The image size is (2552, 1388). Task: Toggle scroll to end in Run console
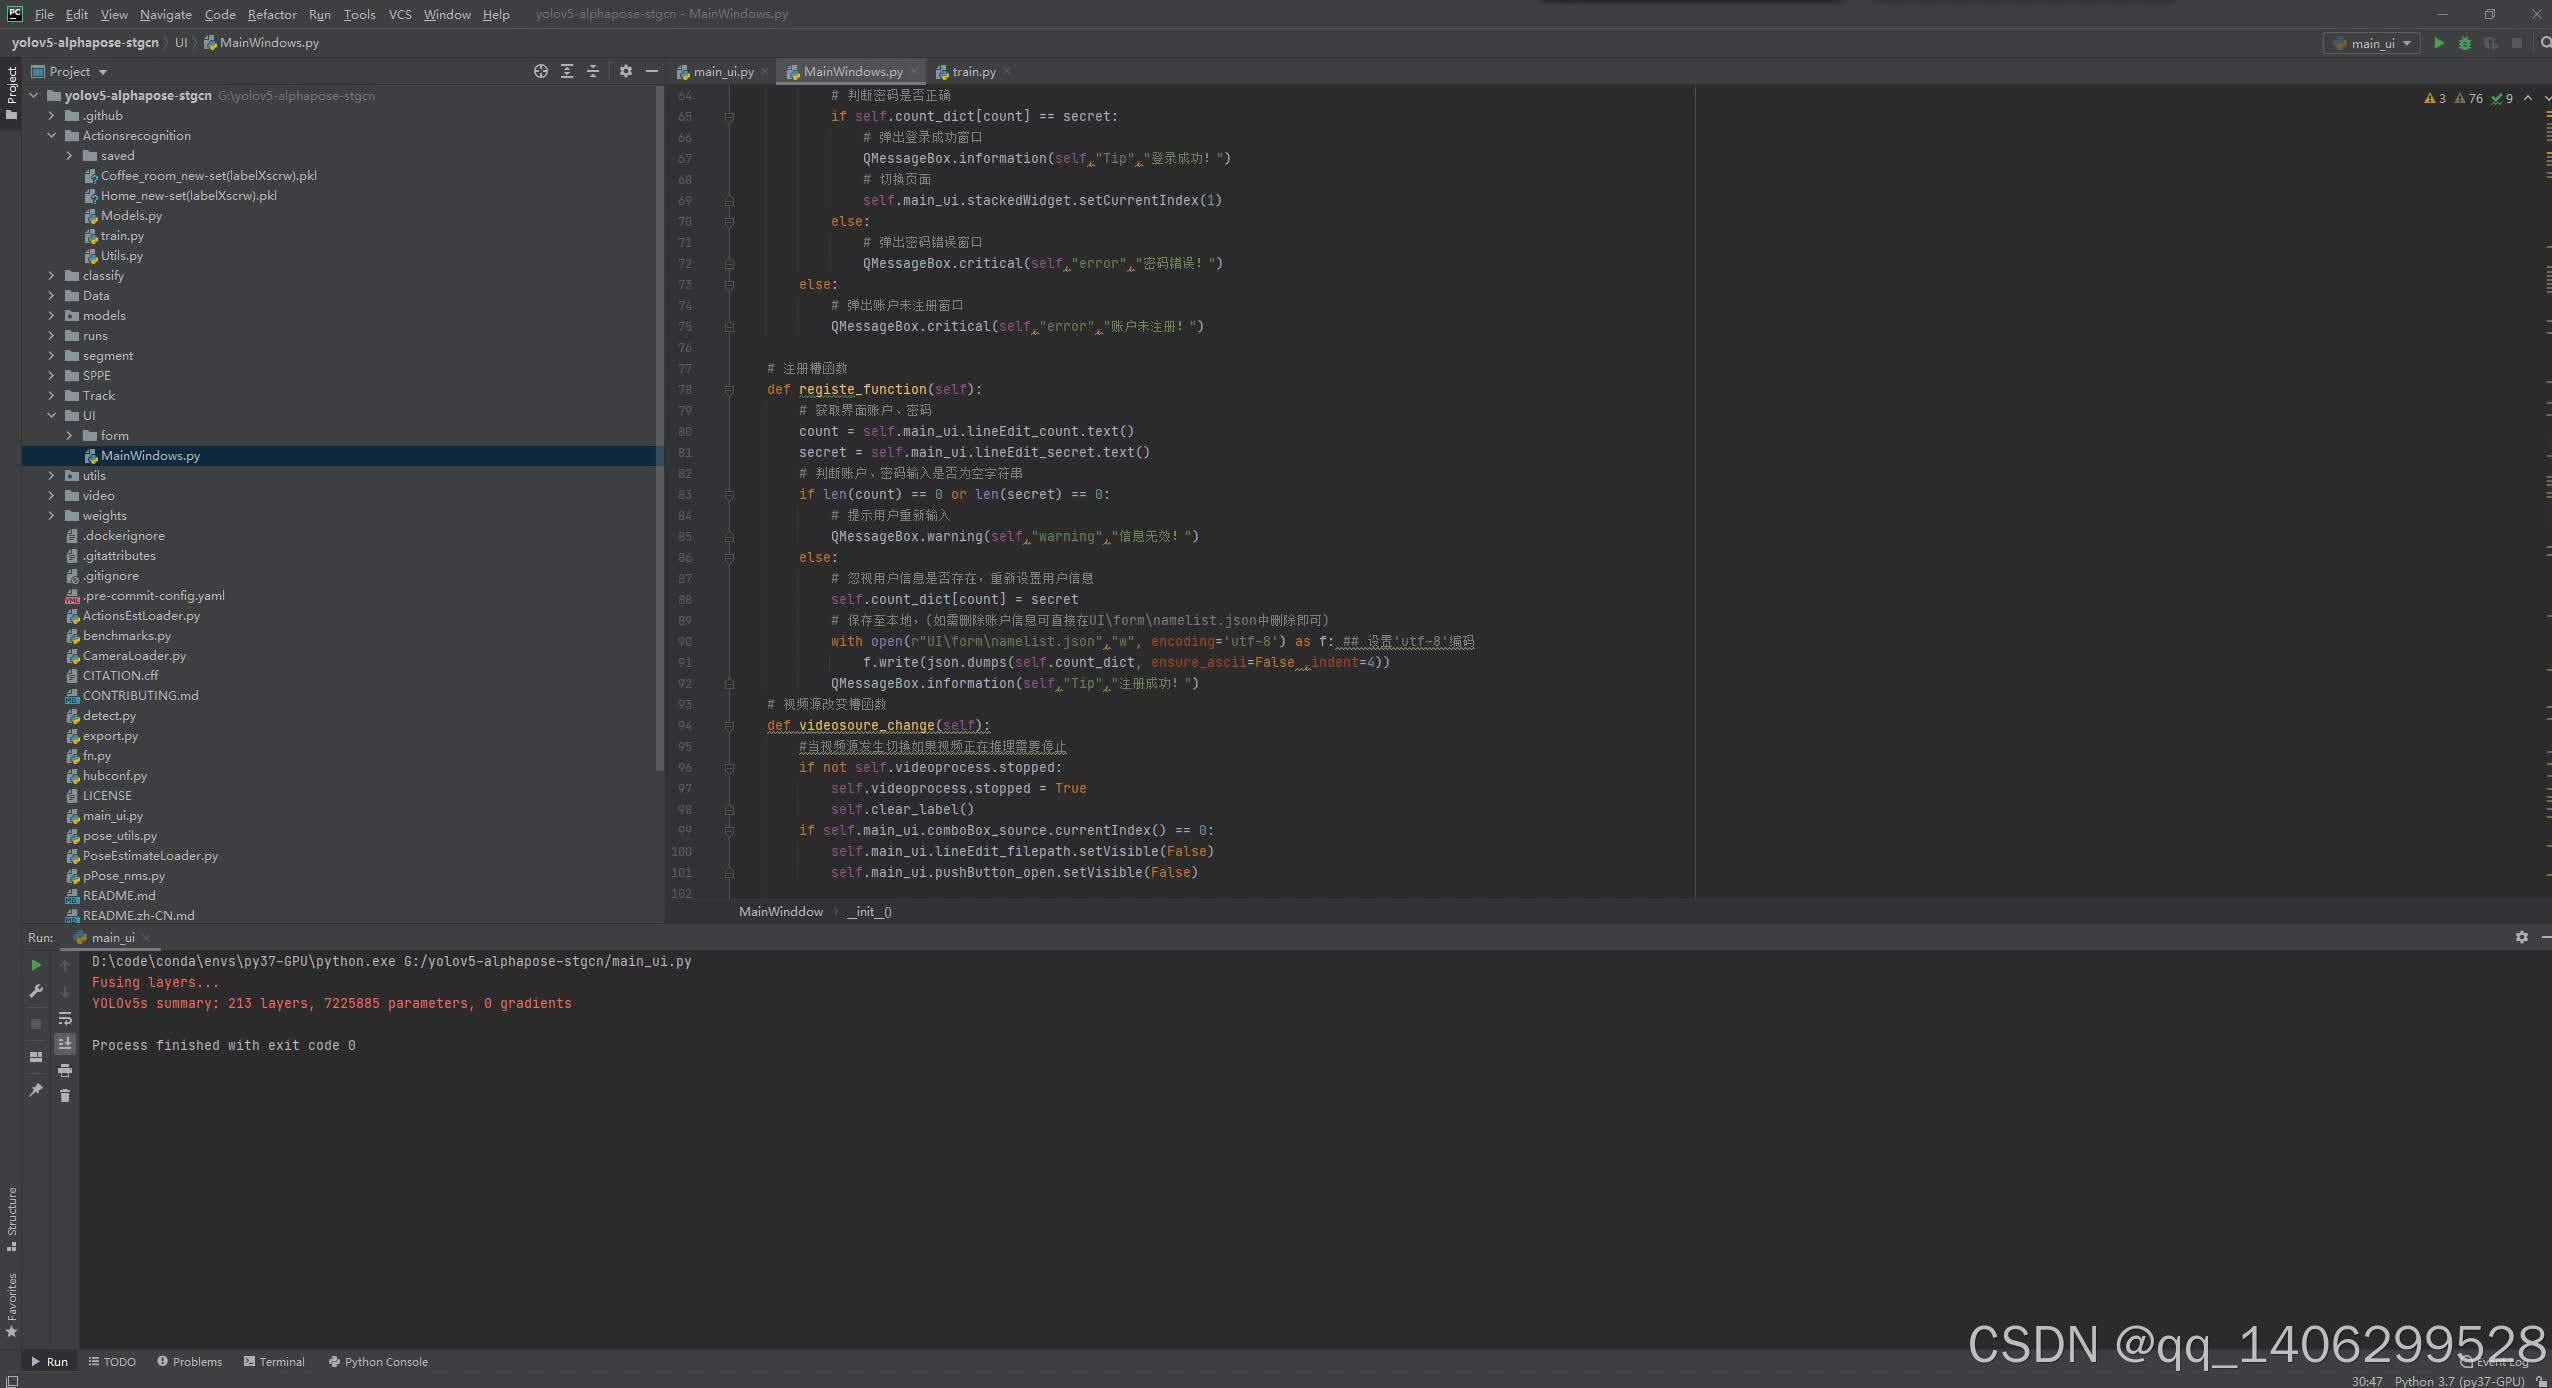(x=65, y=1044)
